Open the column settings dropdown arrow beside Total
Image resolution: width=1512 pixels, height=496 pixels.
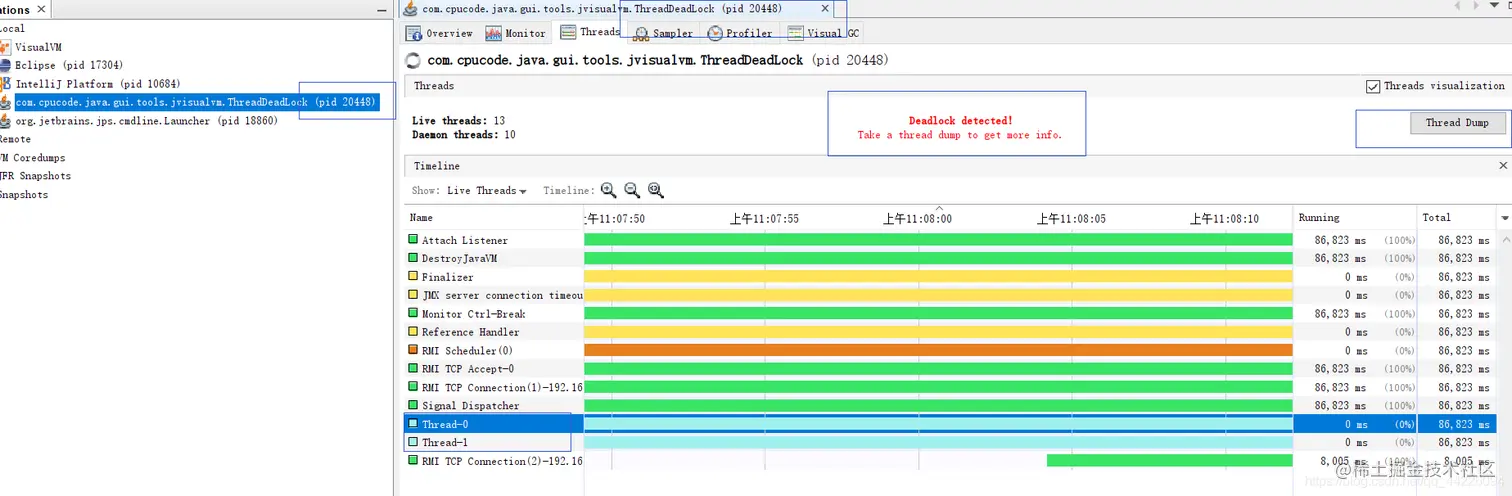pos(1505,217)
